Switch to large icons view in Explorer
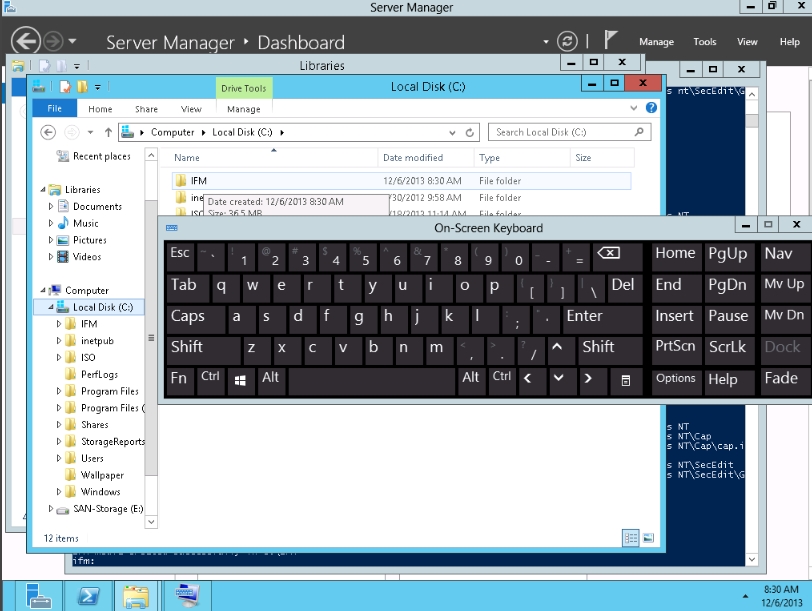Screen dimensions: 812x611 [x=647, y=538]
